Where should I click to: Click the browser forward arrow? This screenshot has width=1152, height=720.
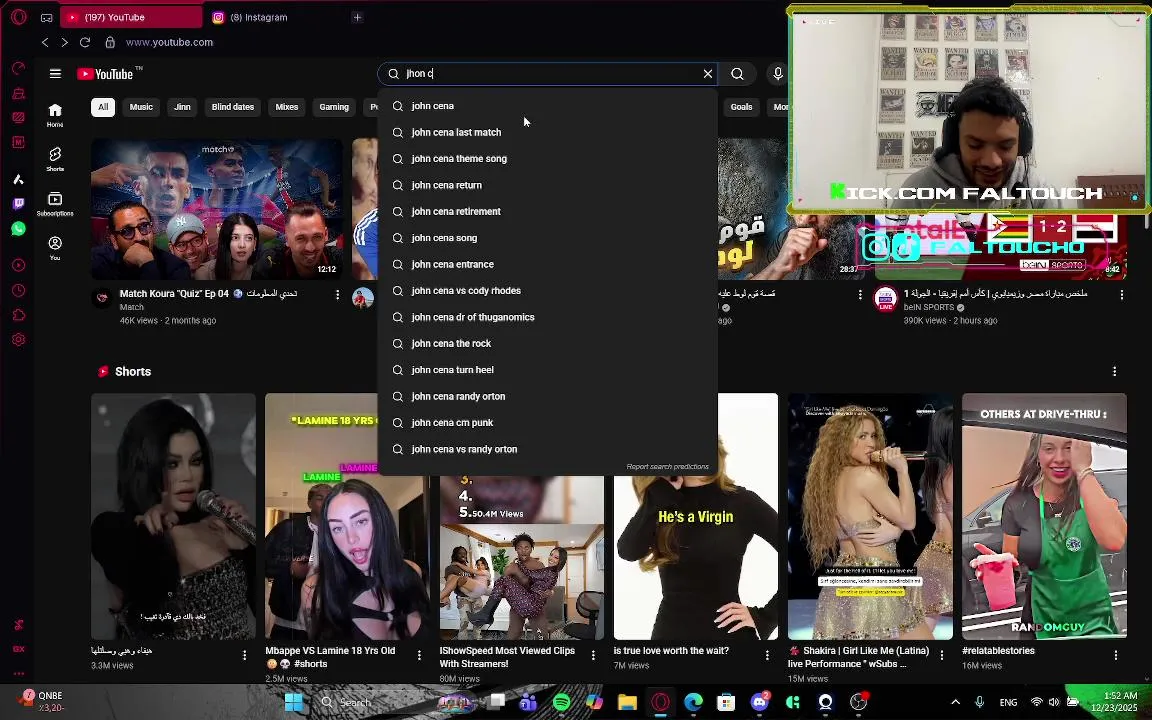coord(65,43)
